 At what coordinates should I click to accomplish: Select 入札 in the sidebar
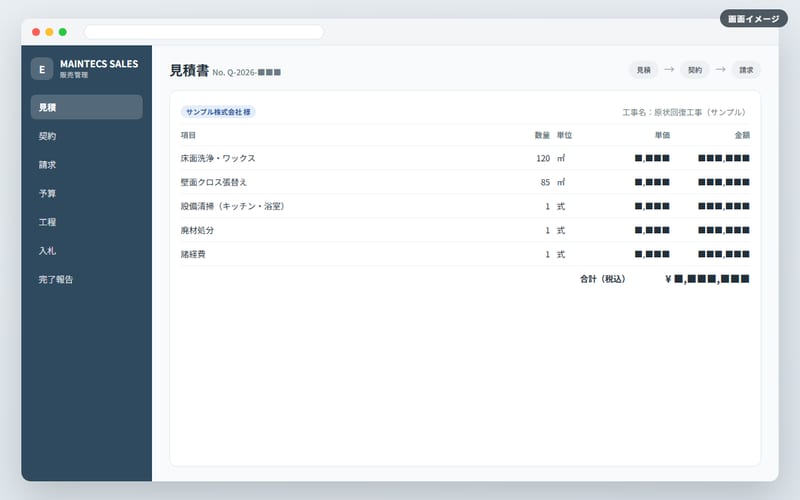(87, 251)
